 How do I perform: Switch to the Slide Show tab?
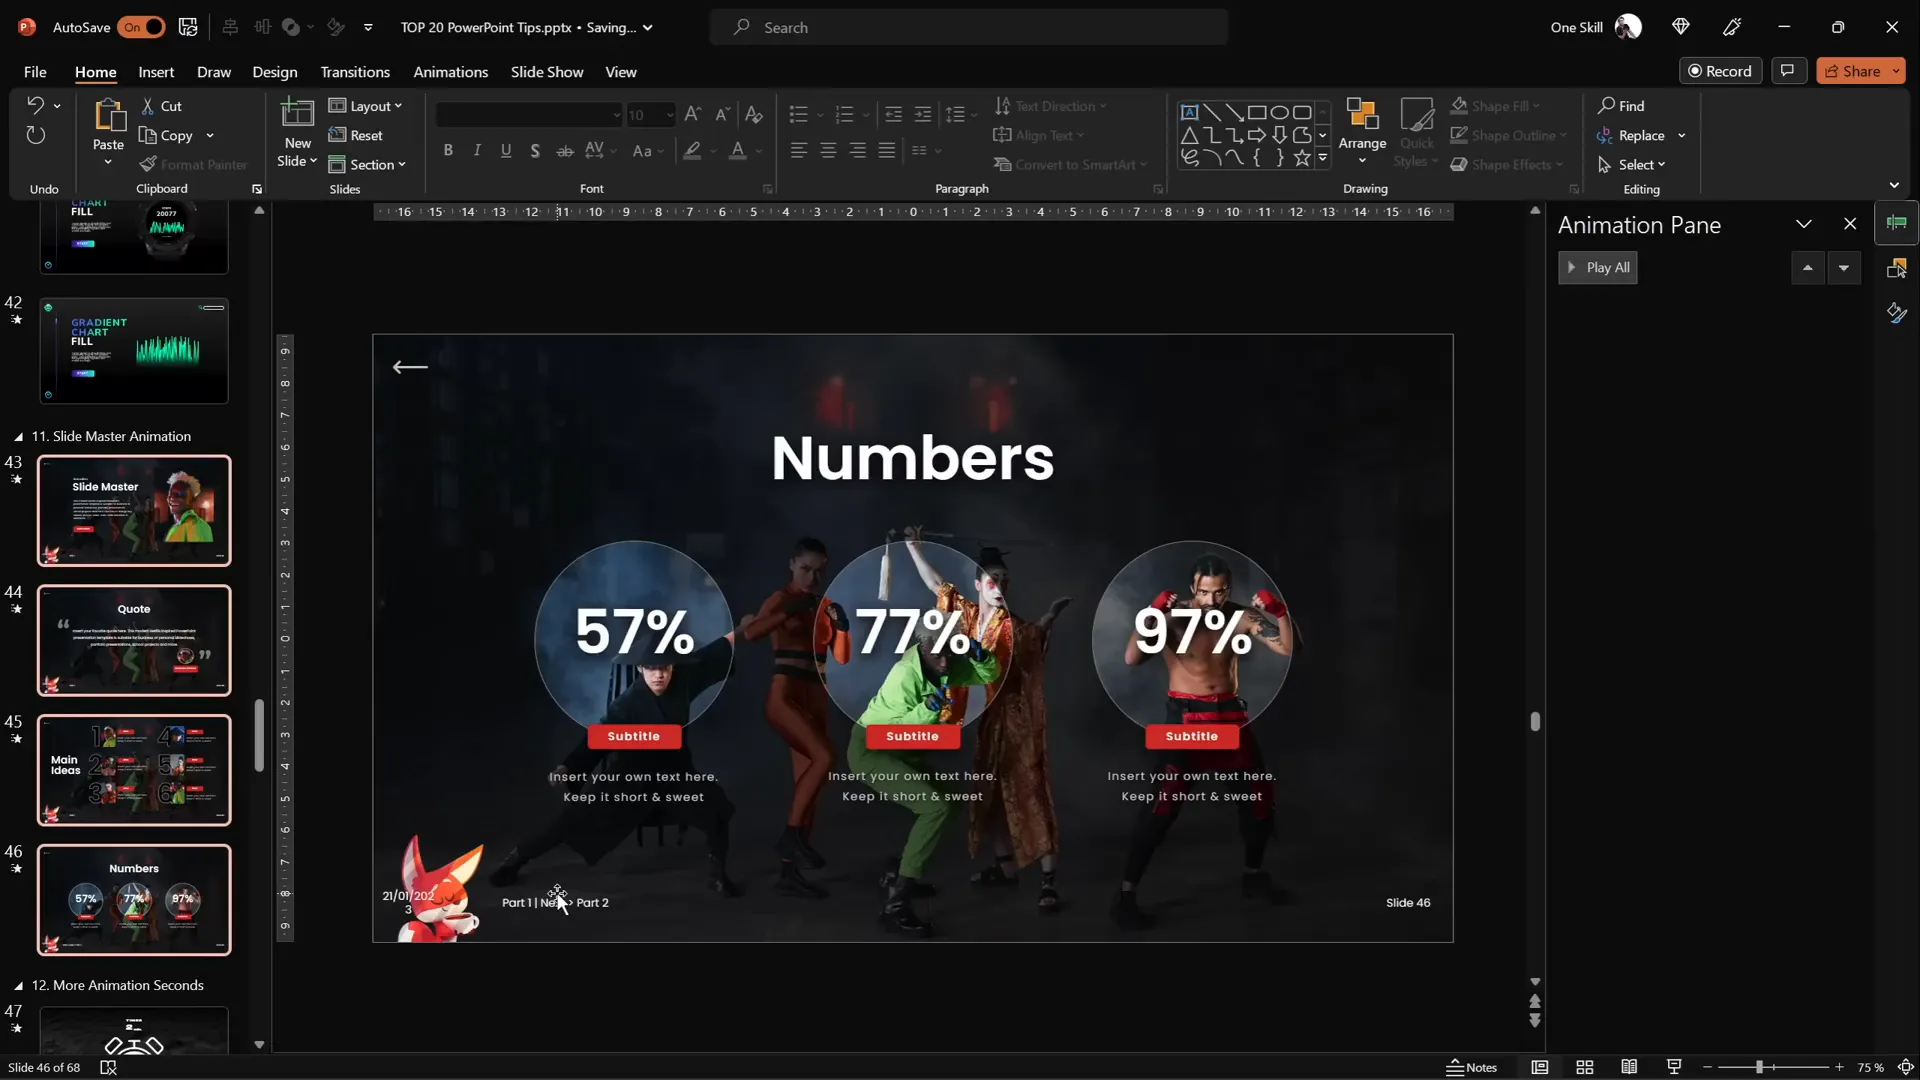click(547, 72)
